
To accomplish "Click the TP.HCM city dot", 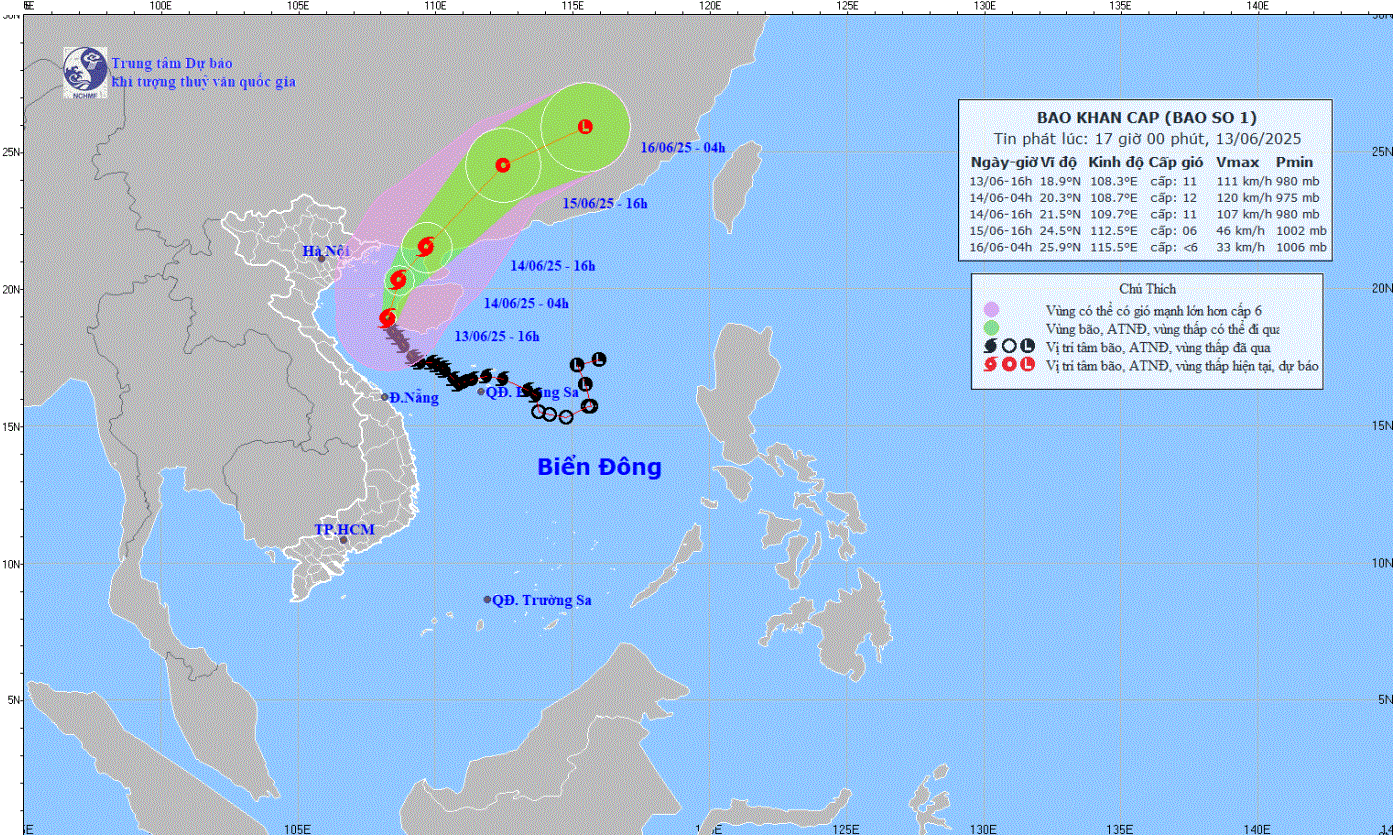I will (x=344, y=540).
